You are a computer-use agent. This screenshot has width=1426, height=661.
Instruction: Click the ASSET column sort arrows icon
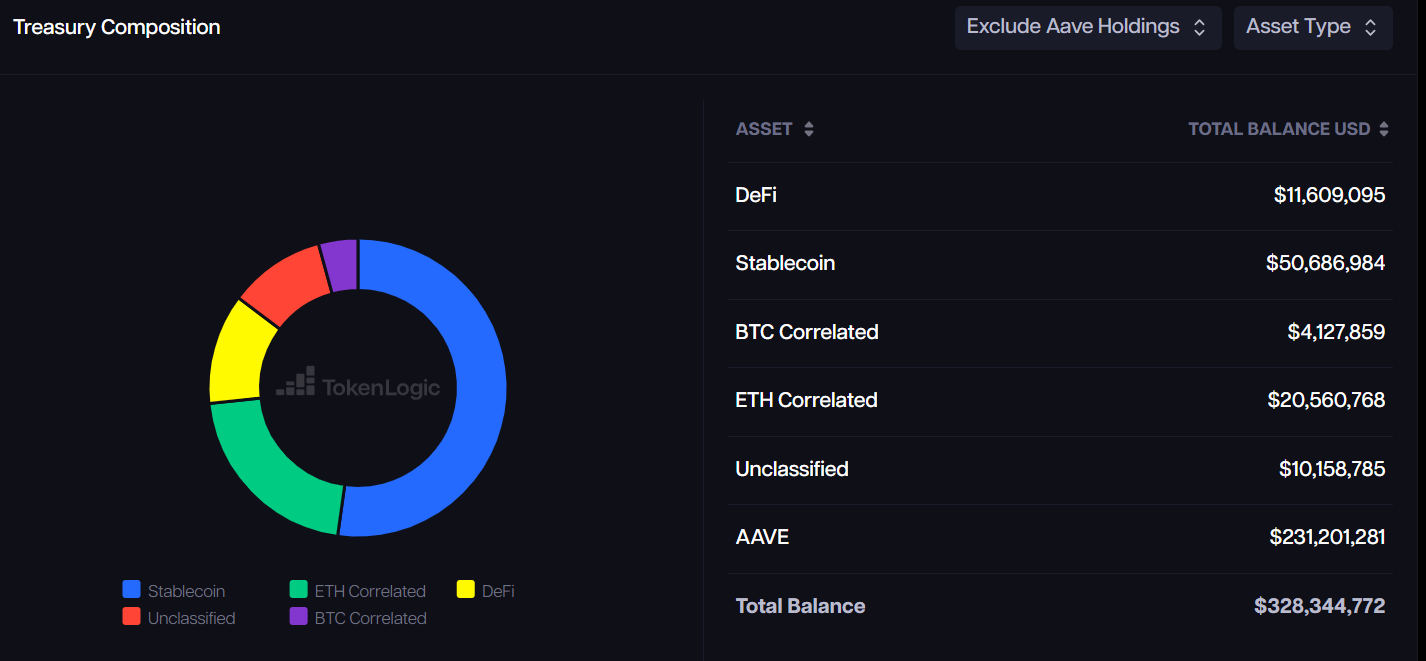(x=808, y=129)
